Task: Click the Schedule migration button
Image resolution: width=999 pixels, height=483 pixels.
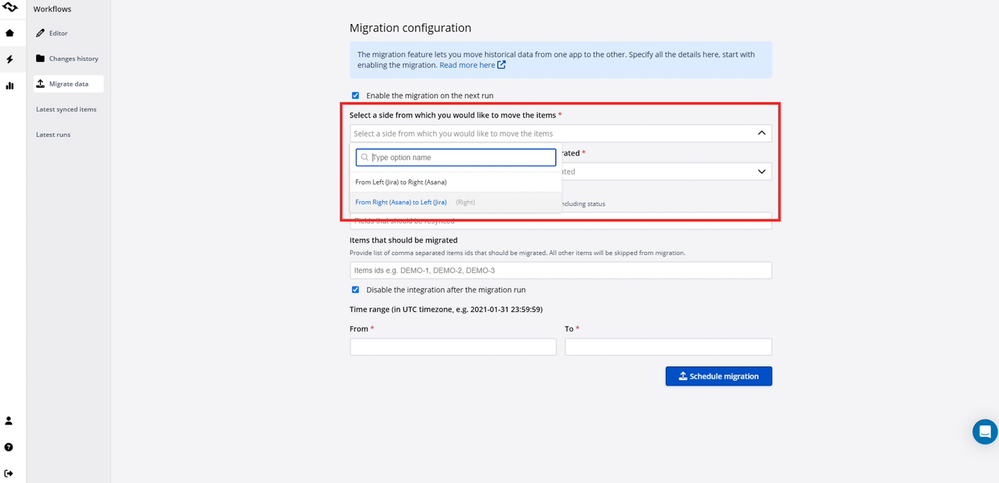Action: coord(718,376)
